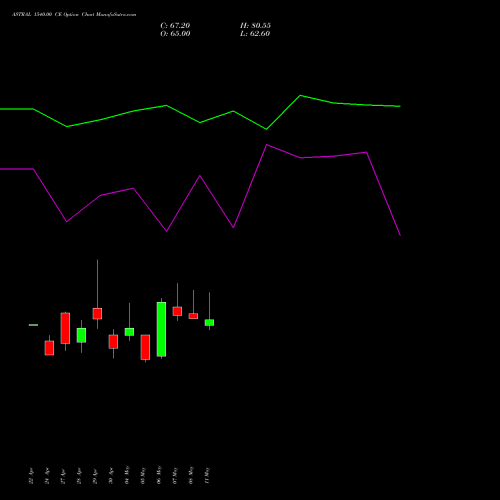Select the 27 Apr date label

[x=63, y=476]
